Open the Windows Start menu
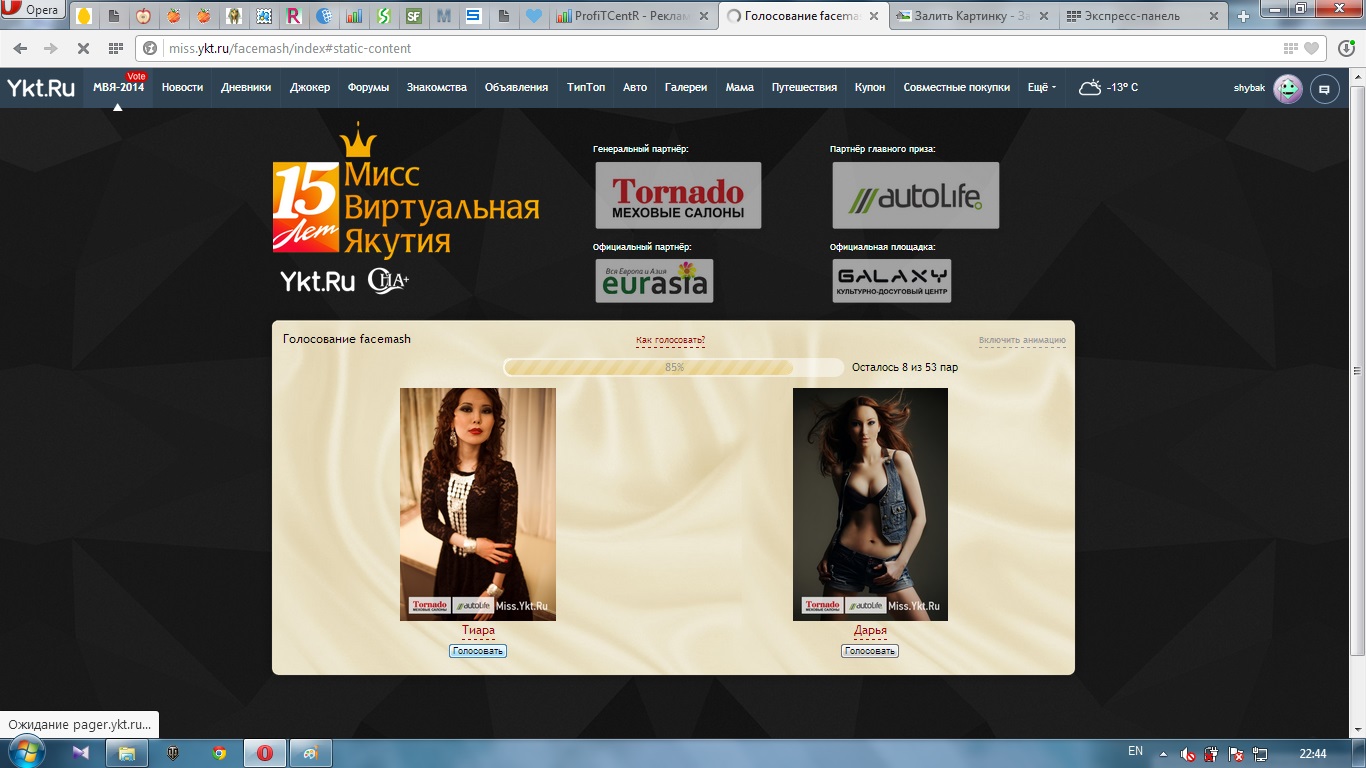Image resolution: width=1366 pixels, height=768 pixels. point(27,753)
